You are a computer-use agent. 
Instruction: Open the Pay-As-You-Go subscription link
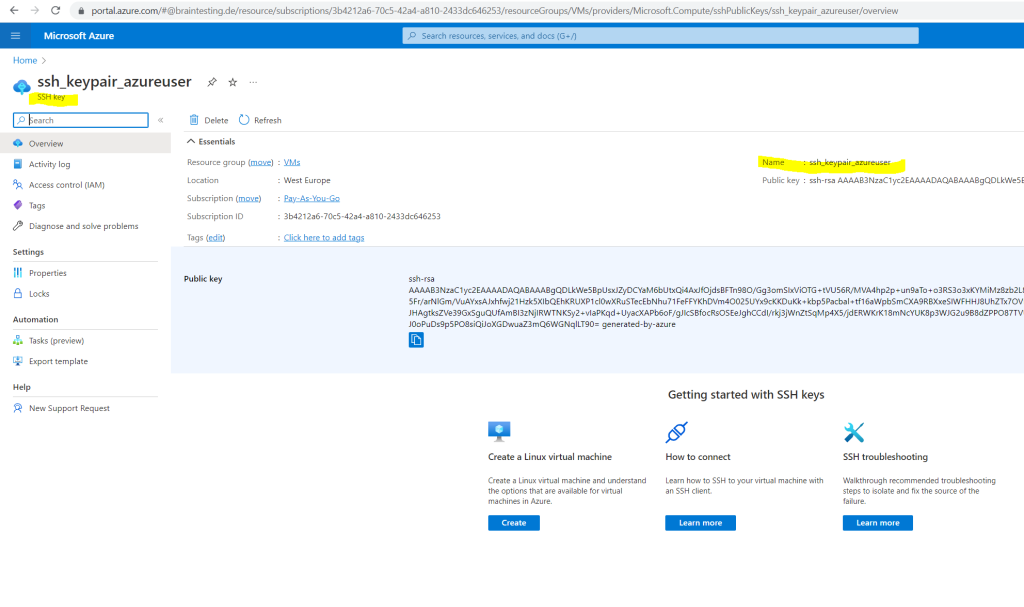pos(312,198)
